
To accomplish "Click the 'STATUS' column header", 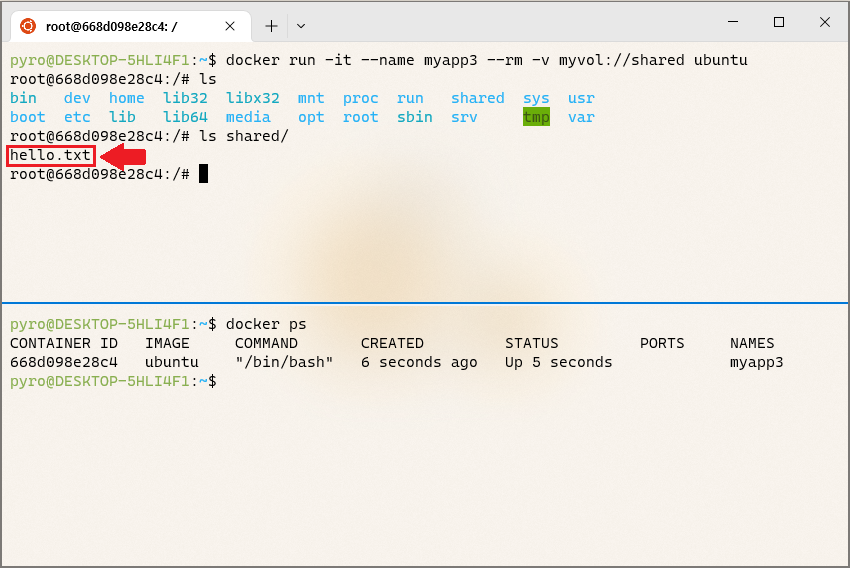I will pyautogui.click(x=531, y=343).
